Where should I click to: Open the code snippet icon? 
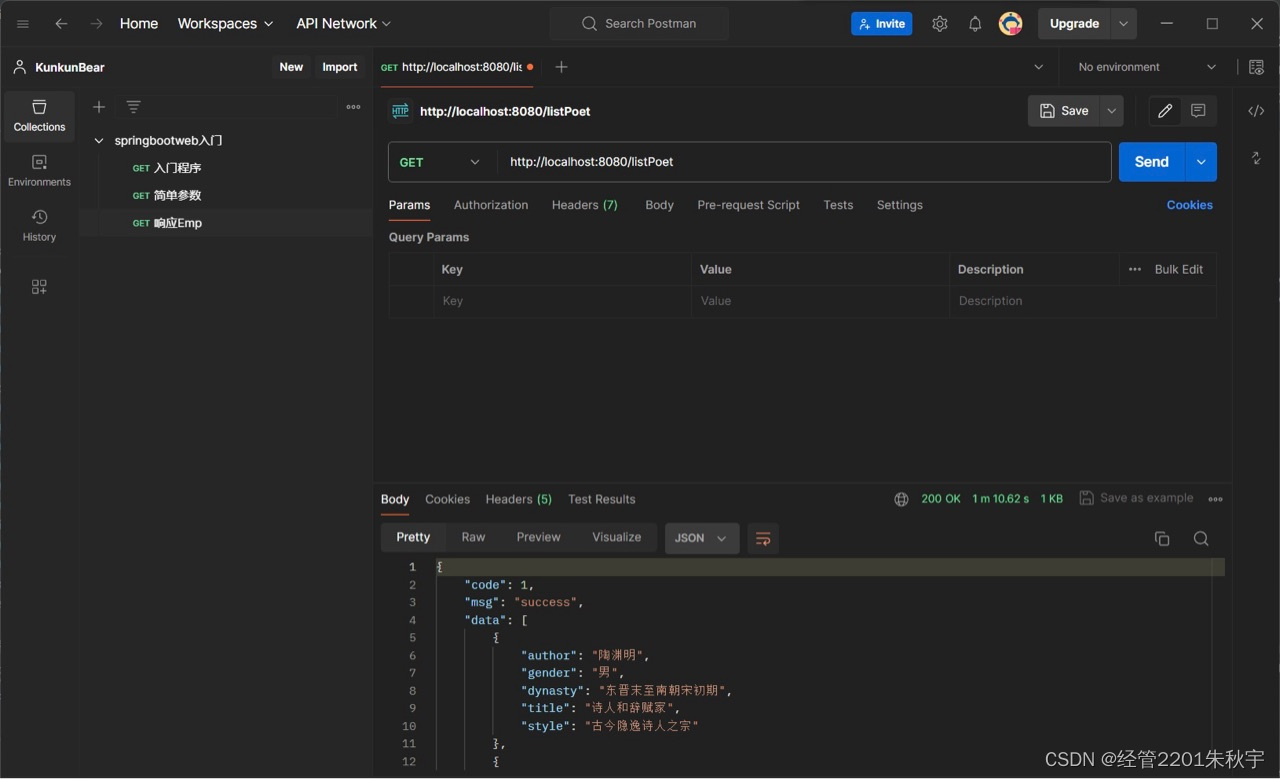coord(1256,111)
